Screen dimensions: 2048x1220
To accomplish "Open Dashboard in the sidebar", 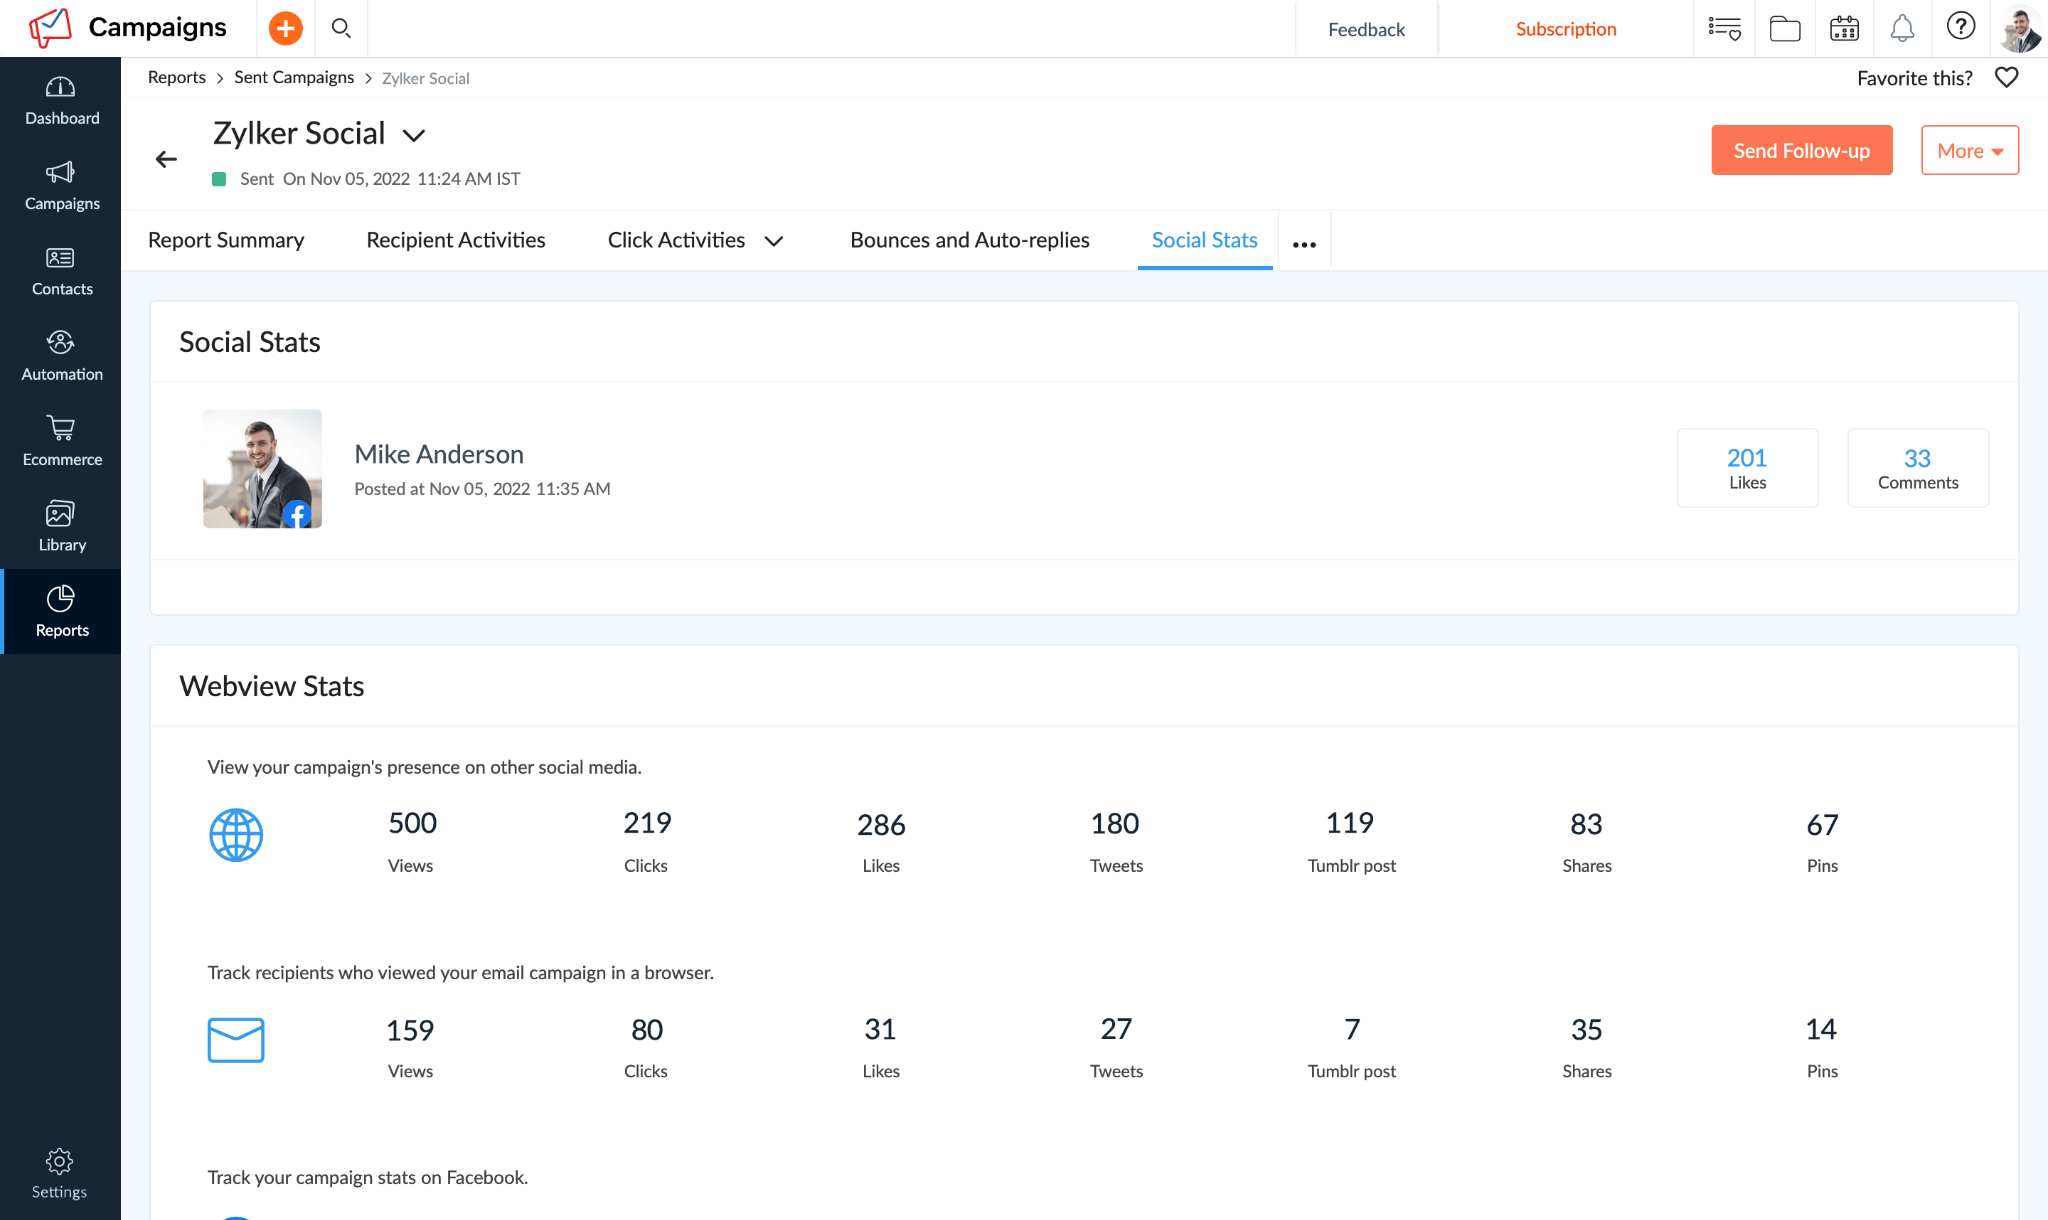I will [x=62, y=101].
